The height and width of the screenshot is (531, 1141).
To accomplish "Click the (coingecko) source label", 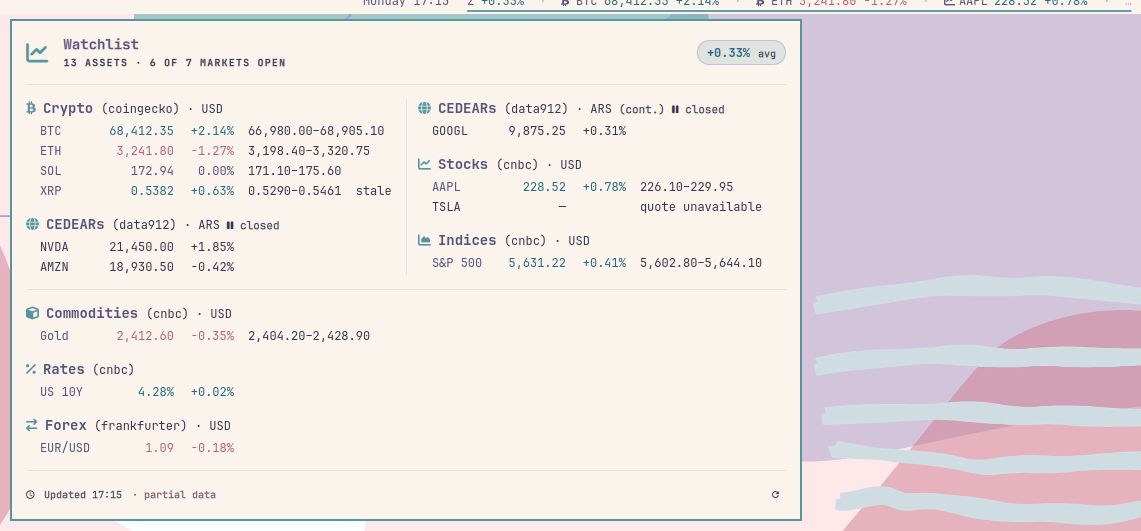I will 140,109.
